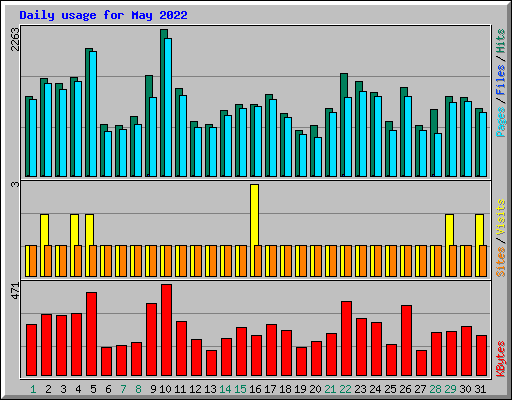Click day label 10 on the x-axis
The height and width of the screenshot is (400, 512).
pyautogui.click(x=165, y=389)
